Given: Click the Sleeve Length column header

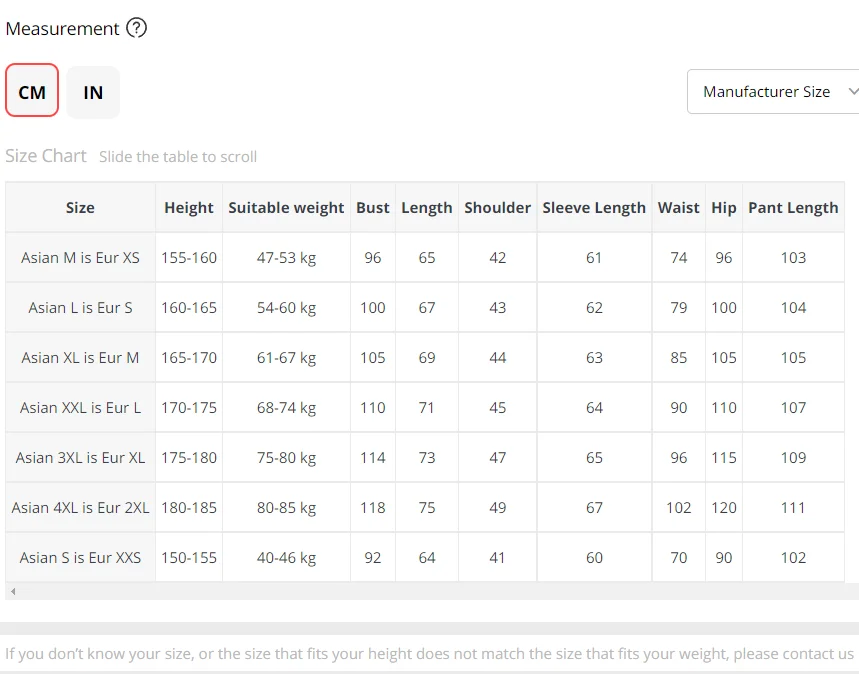Looking at the screenshot, I should click(x=594, y=208).
